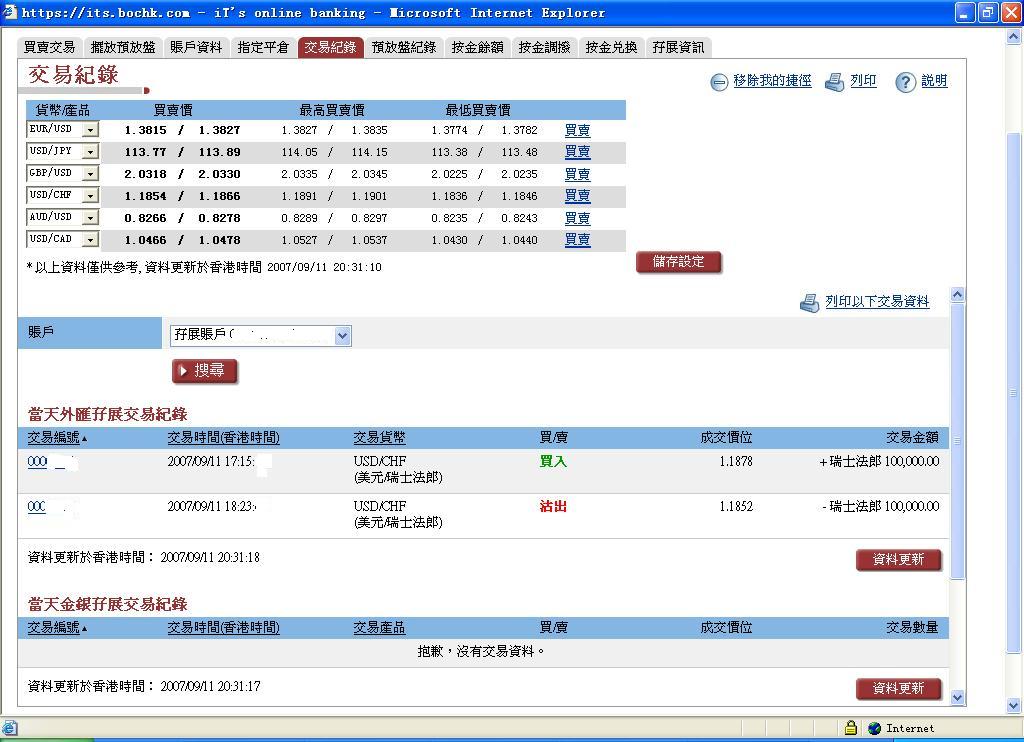Open the 按金餘額 tab

tap(477, 47)
